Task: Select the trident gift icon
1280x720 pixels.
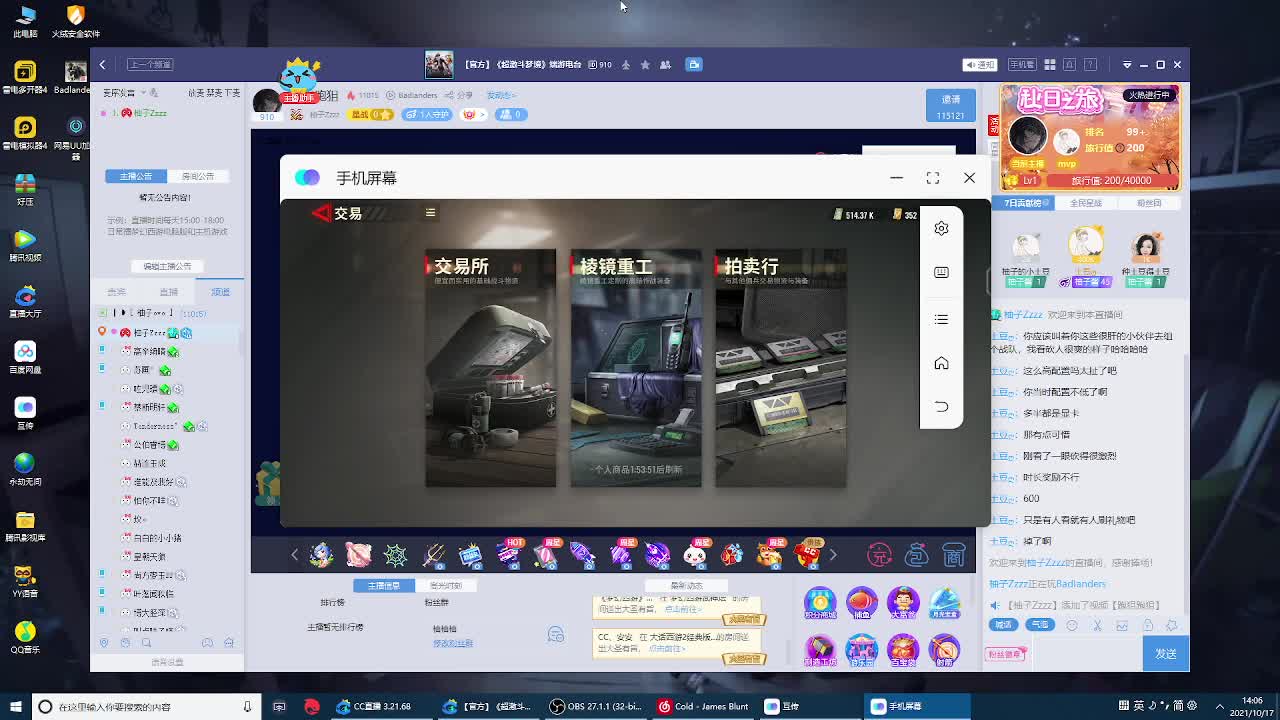Action: [x=433, y=555]
